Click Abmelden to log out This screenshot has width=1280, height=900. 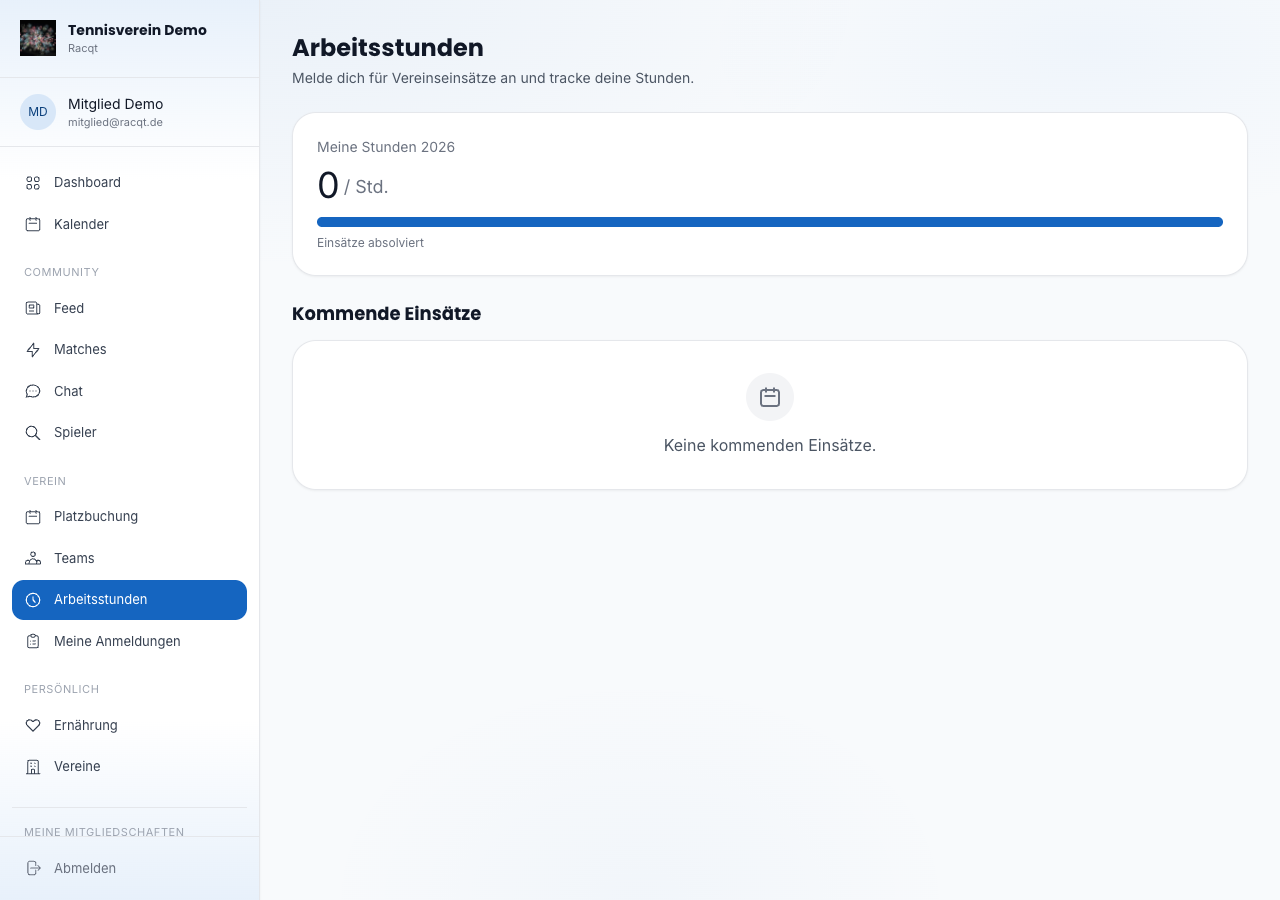129,868
